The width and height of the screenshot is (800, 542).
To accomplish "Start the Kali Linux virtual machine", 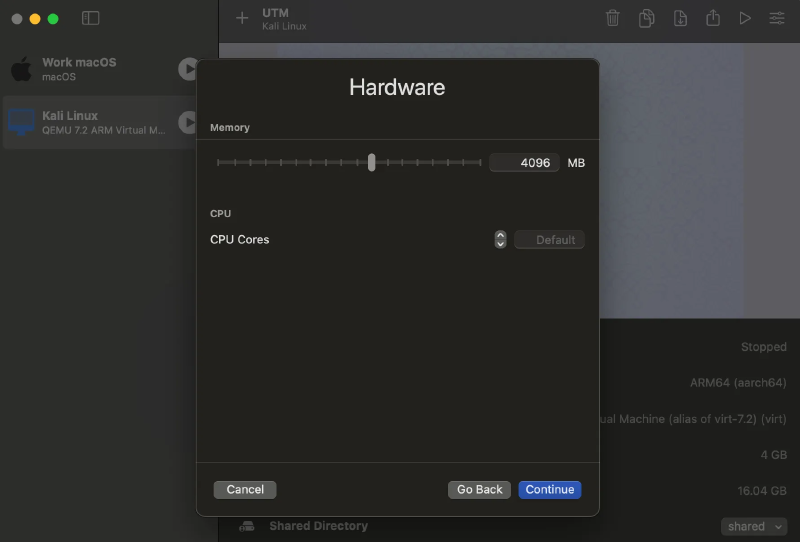I will (187, 122).
